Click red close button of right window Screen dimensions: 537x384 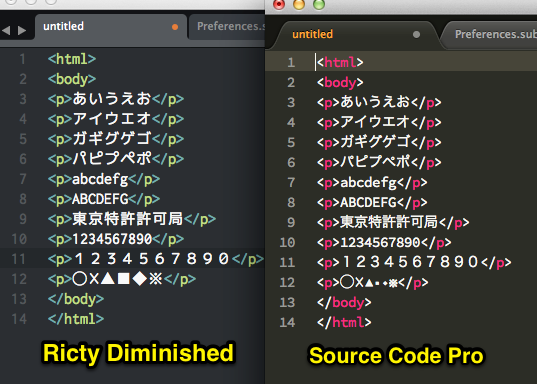(279, 4)
